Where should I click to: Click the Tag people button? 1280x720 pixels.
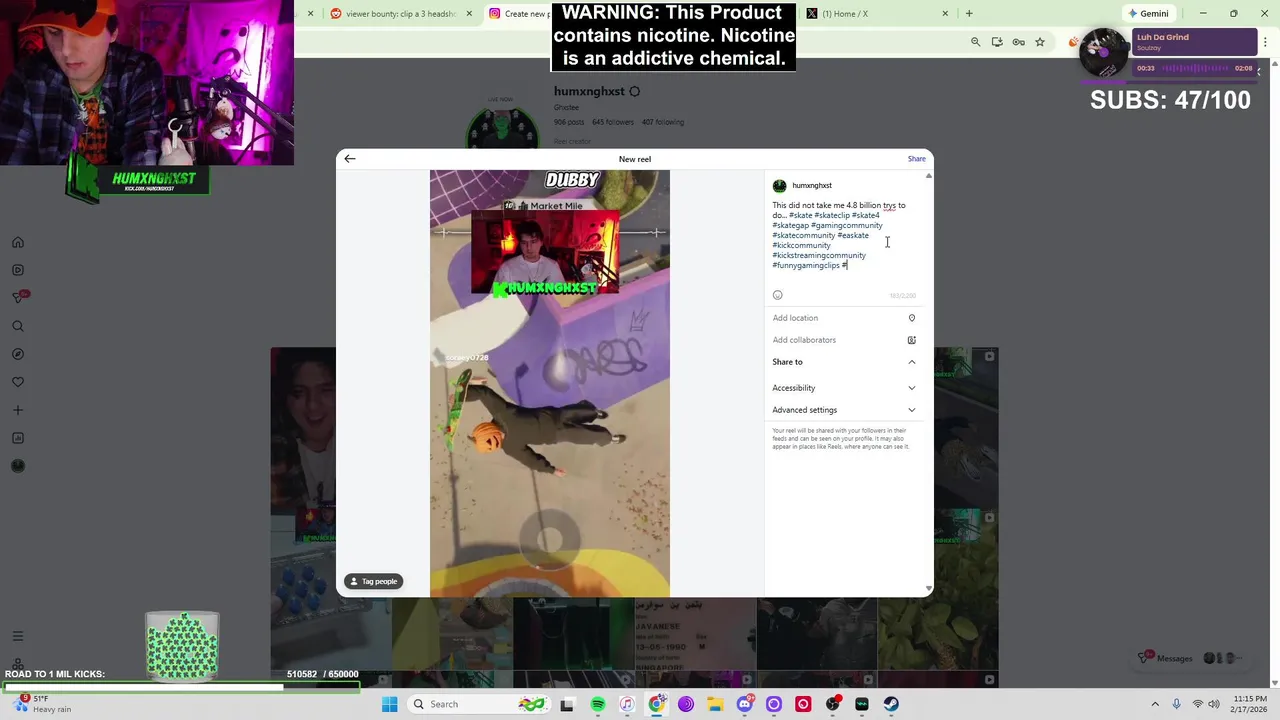[374, 581]
